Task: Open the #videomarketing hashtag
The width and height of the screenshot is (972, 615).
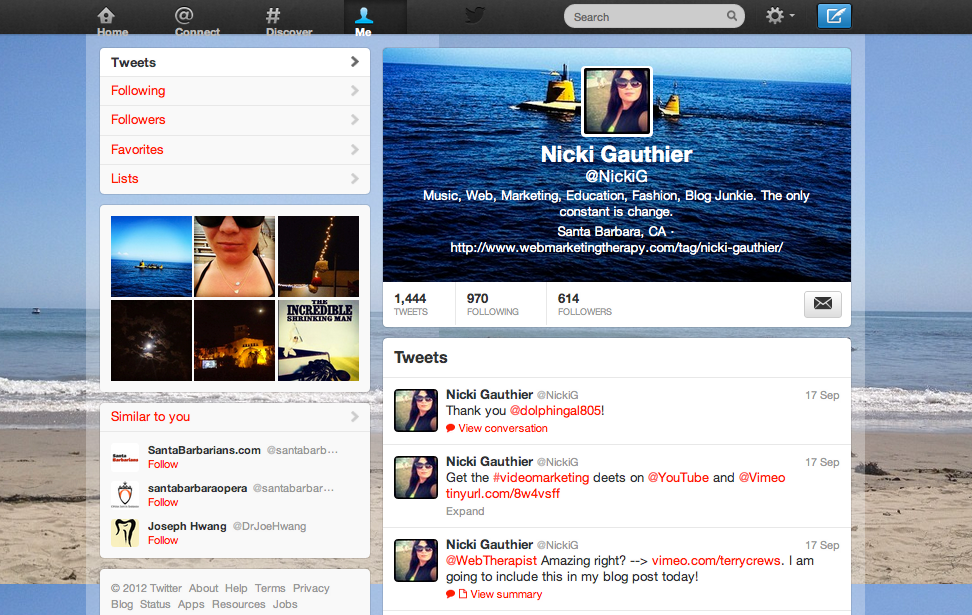Action: pos(541,478)
